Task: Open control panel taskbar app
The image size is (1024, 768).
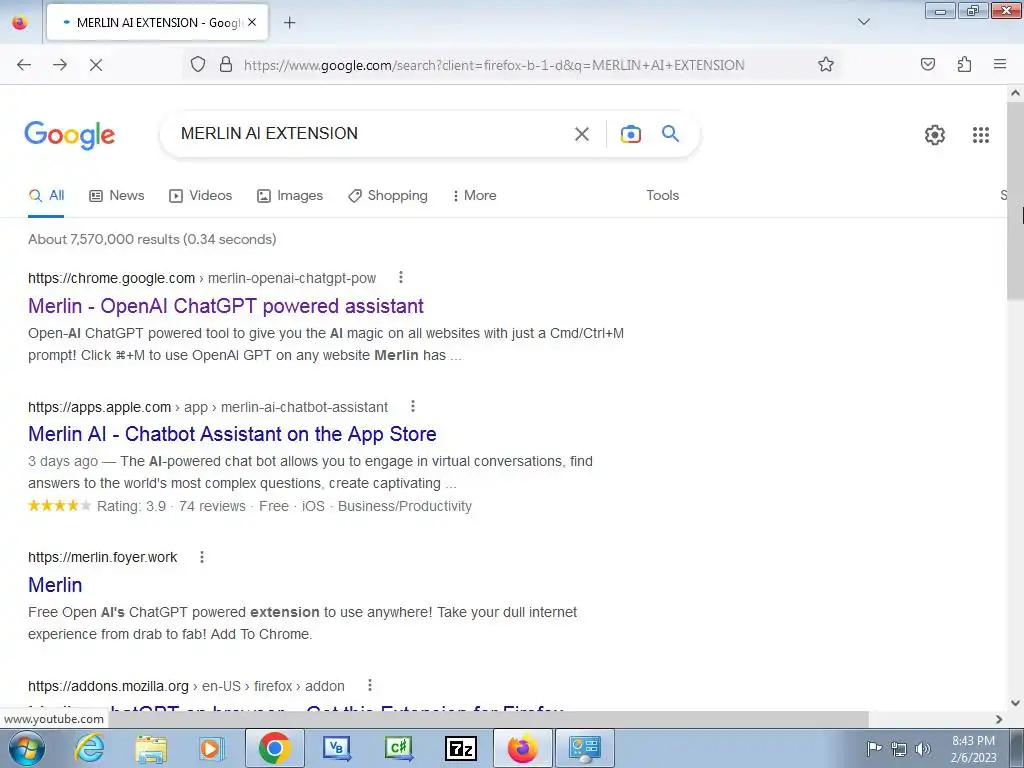Action: point(584,748)
